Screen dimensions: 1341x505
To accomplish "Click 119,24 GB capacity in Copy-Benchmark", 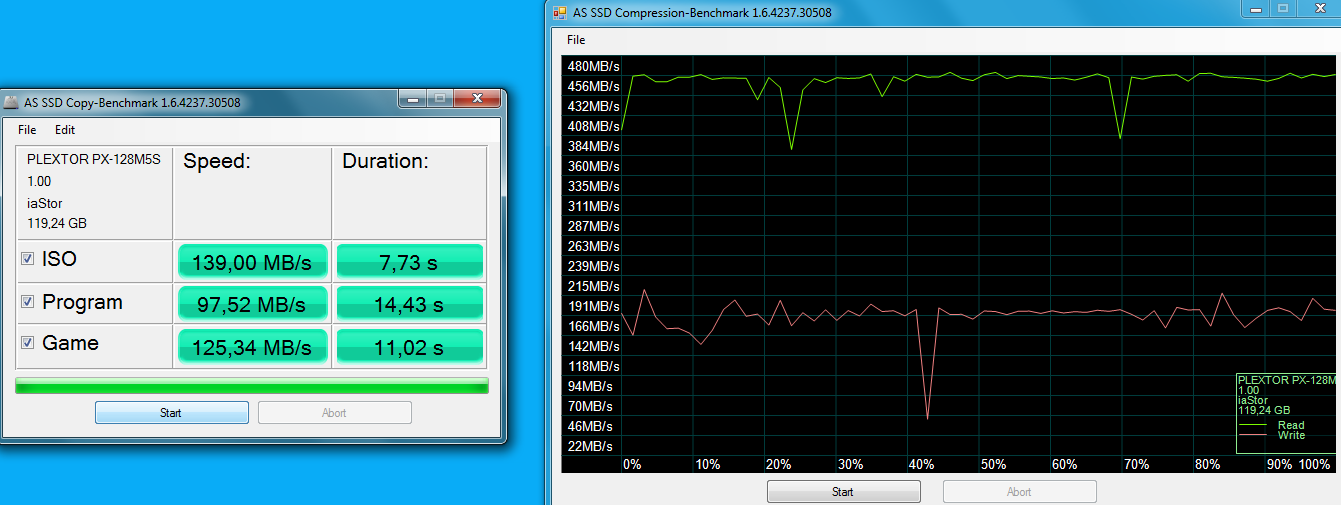I will coord(57,223).
